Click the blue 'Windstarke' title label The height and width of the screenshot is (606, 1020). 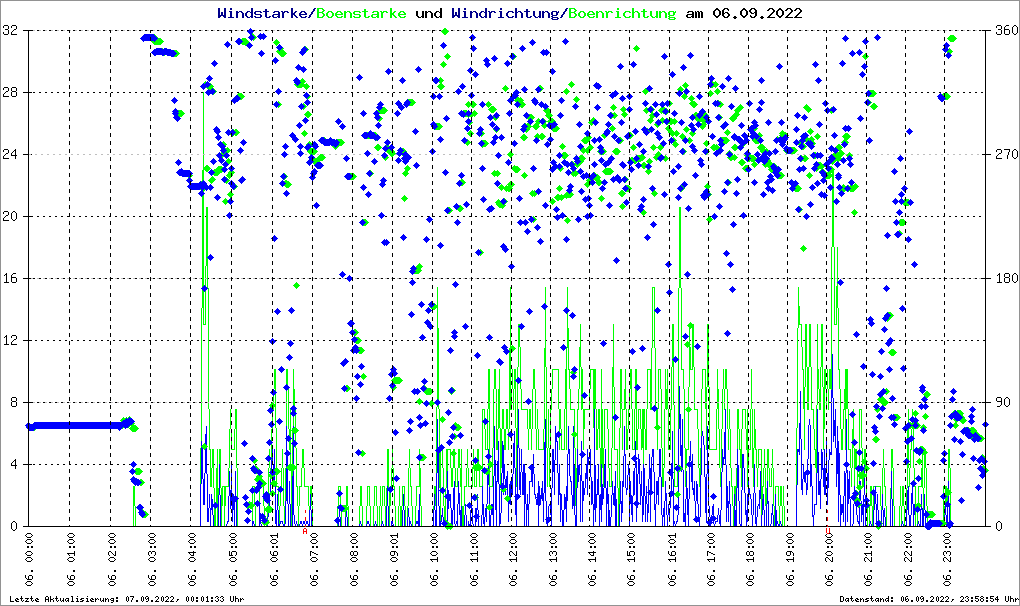264,14
